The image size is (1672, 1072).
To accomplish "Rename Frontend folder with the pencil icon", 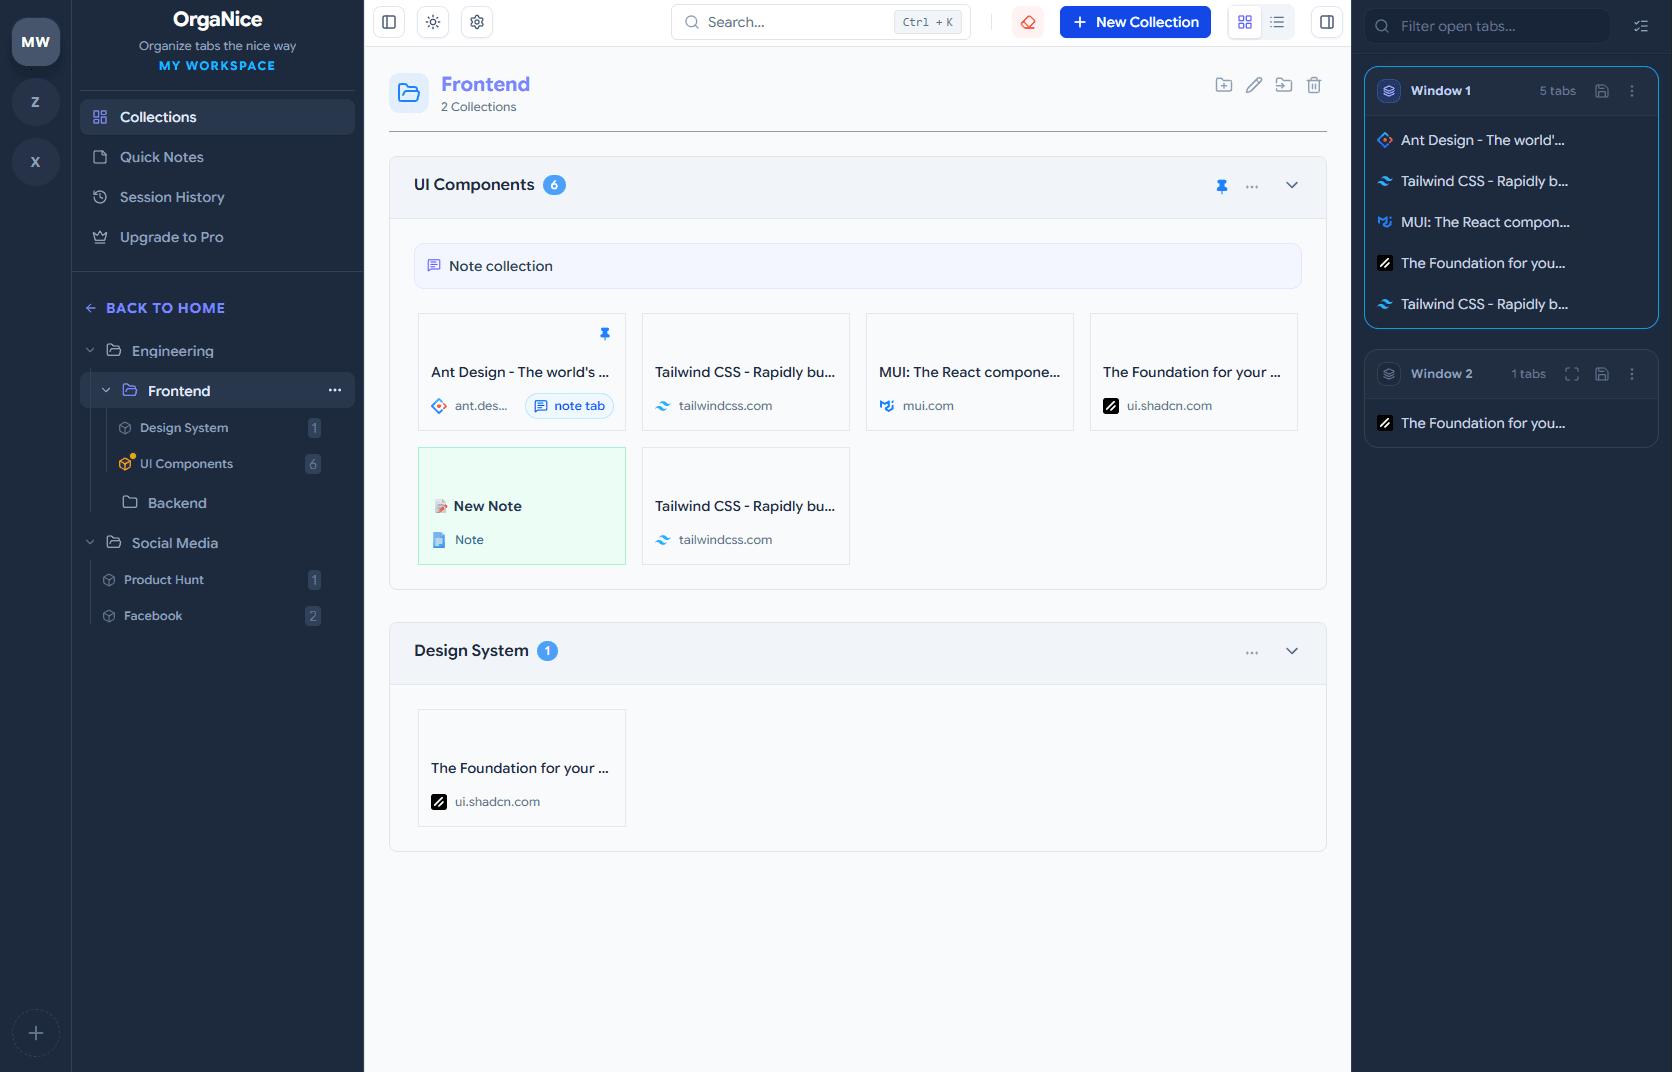I will click(1254, 85).
